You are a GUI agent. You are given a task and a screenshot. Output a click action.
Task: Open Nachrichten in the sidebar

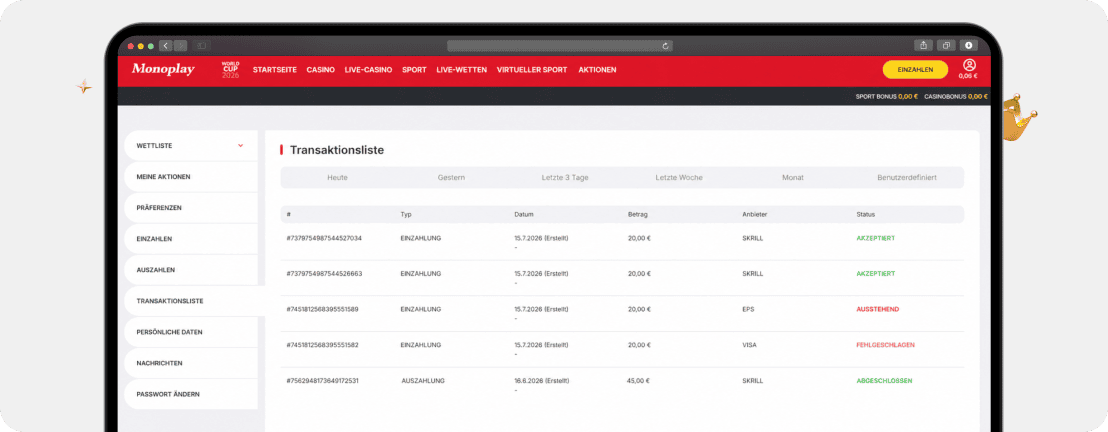pos(191,363)
